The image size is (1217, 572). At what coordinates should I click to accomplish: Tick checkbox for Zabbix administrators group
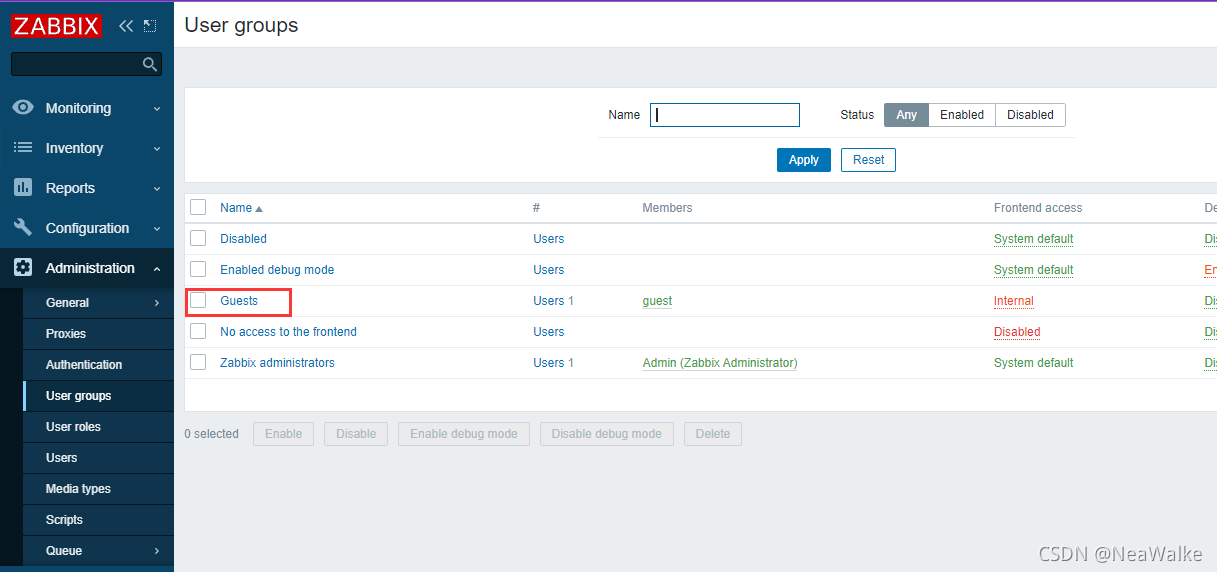tap(198, 362)
